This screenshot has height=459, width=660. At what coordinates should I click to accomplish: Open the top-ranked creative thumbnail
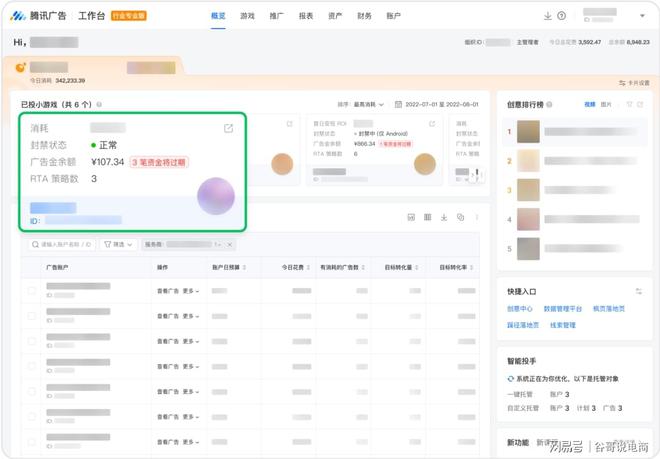pyautogui.click(x=528, y=131)
